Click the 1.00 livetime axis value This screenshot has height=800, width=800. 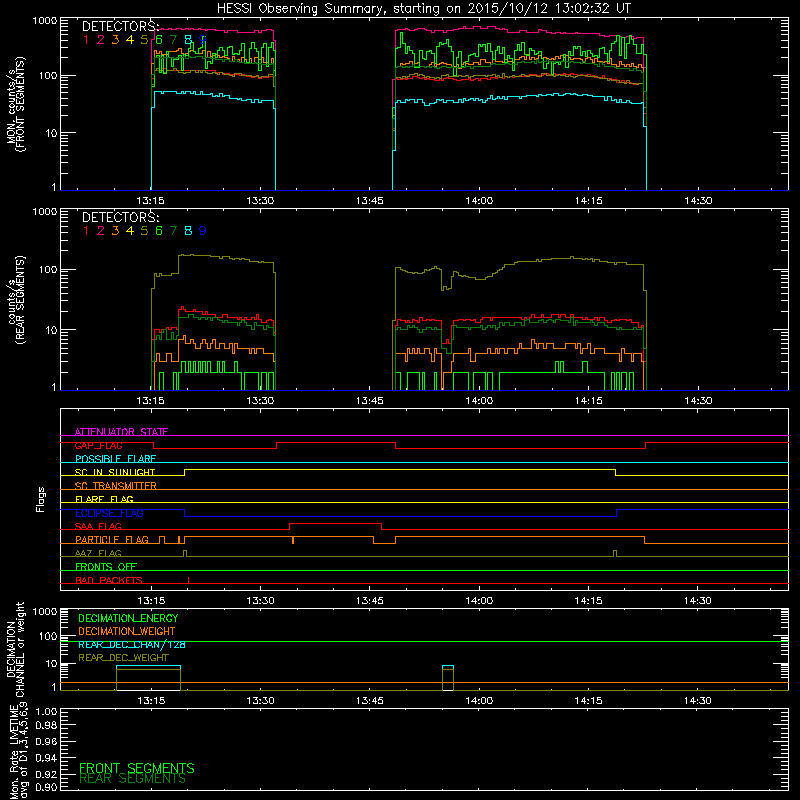(x=46, y=712)
